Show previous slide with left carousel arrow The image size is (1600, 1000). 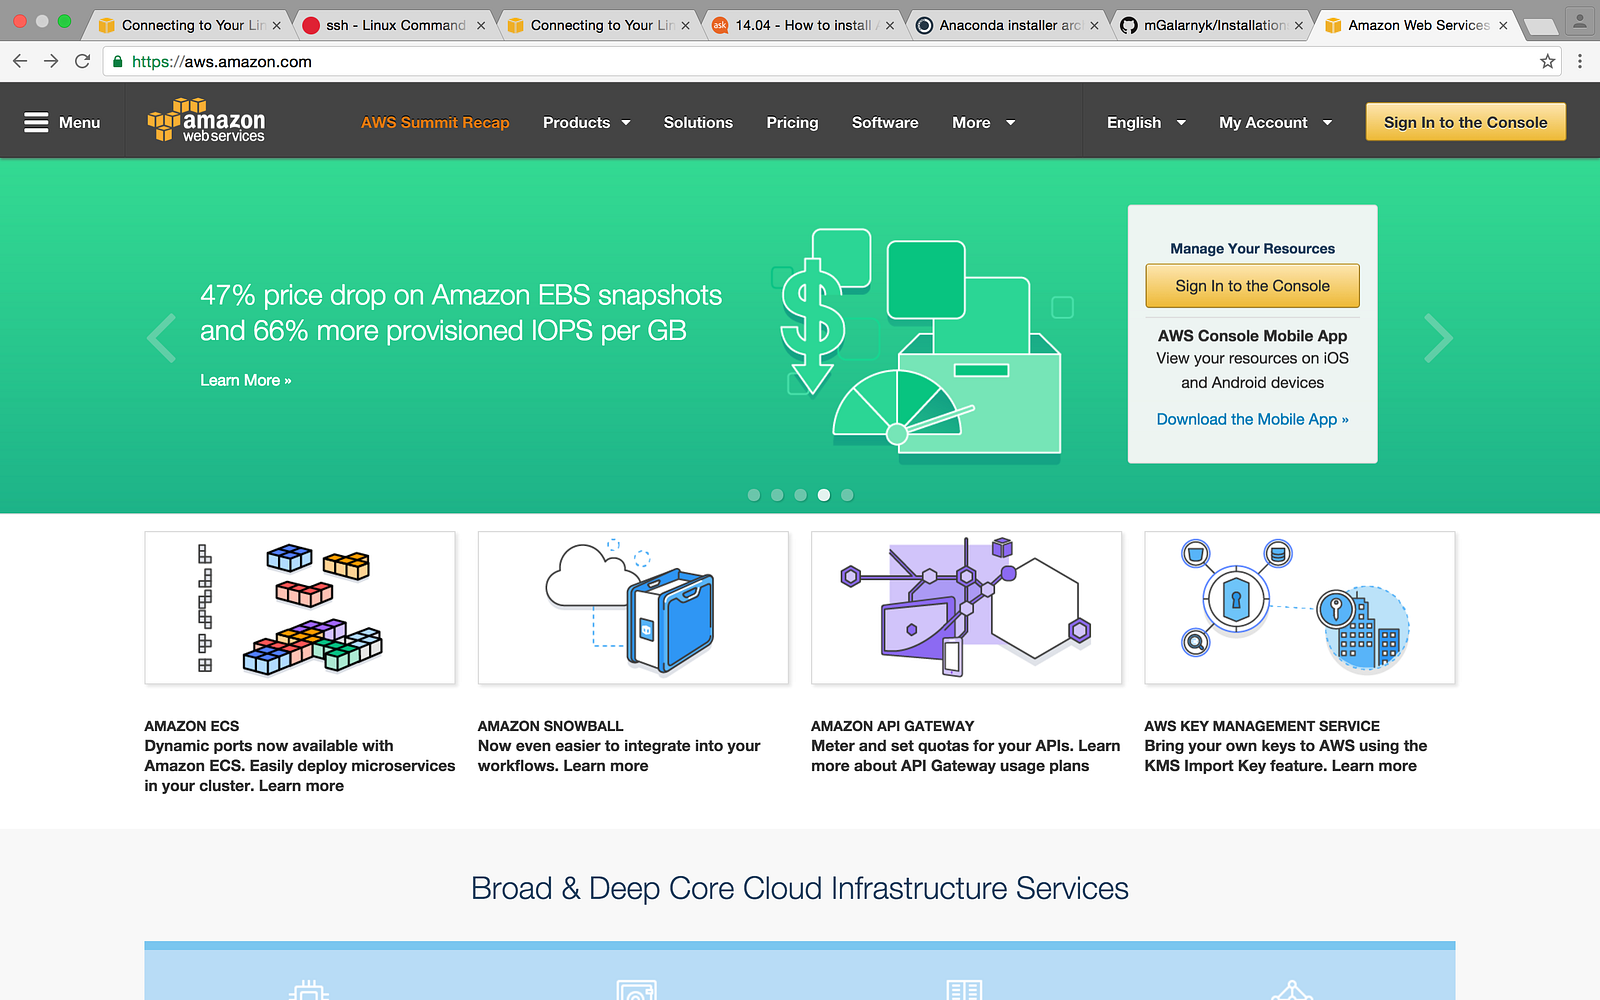click(x=161, y=338)
